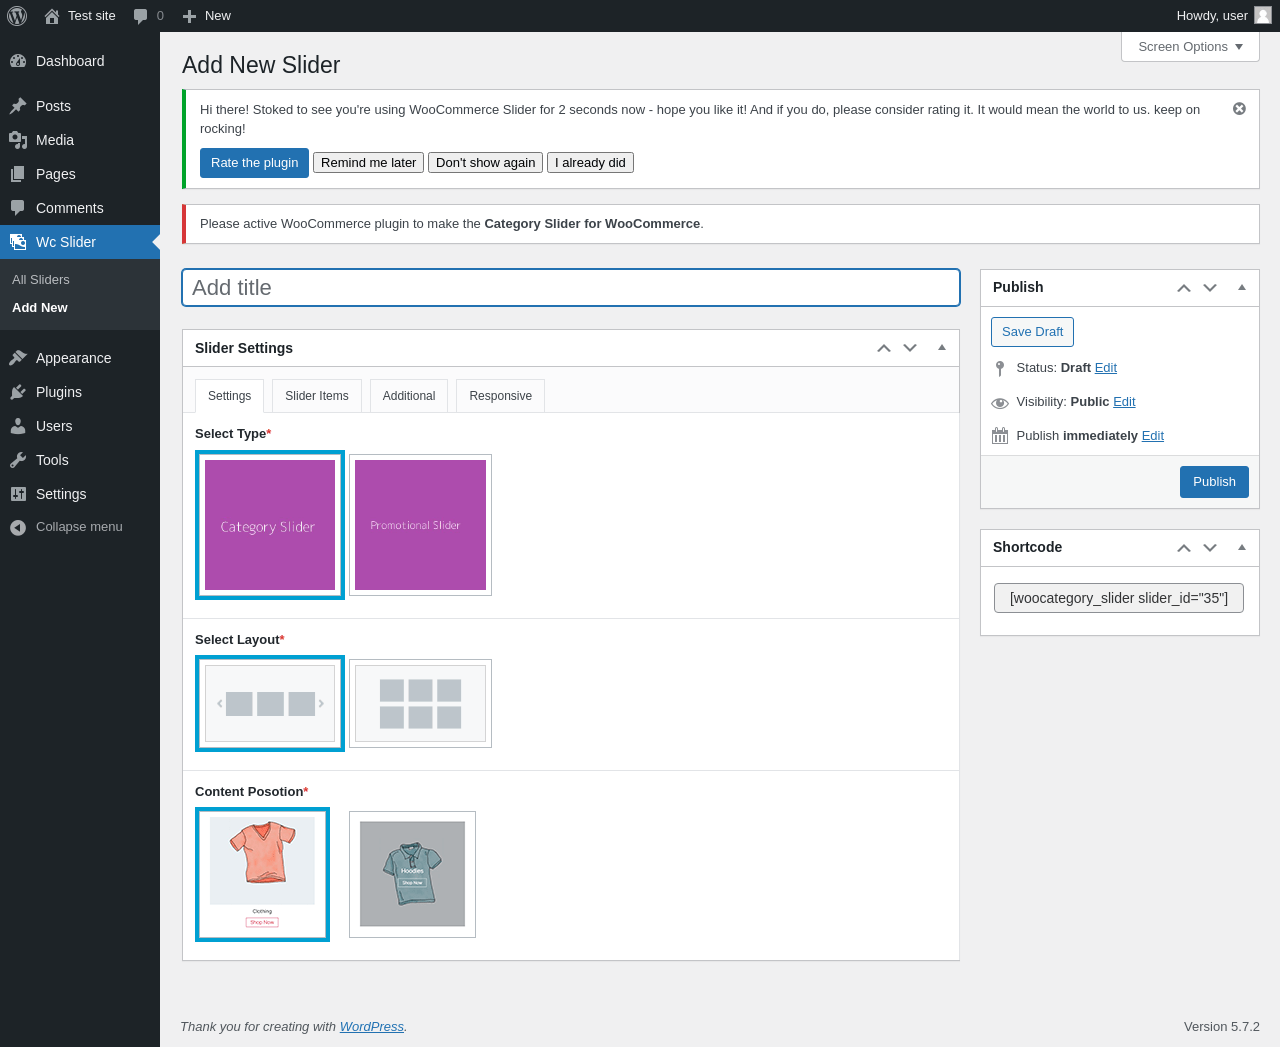The image size is (1280, 1047).
Task: Click the Version 5.7.2 footer text
Action: [x=1222, y=1027]
